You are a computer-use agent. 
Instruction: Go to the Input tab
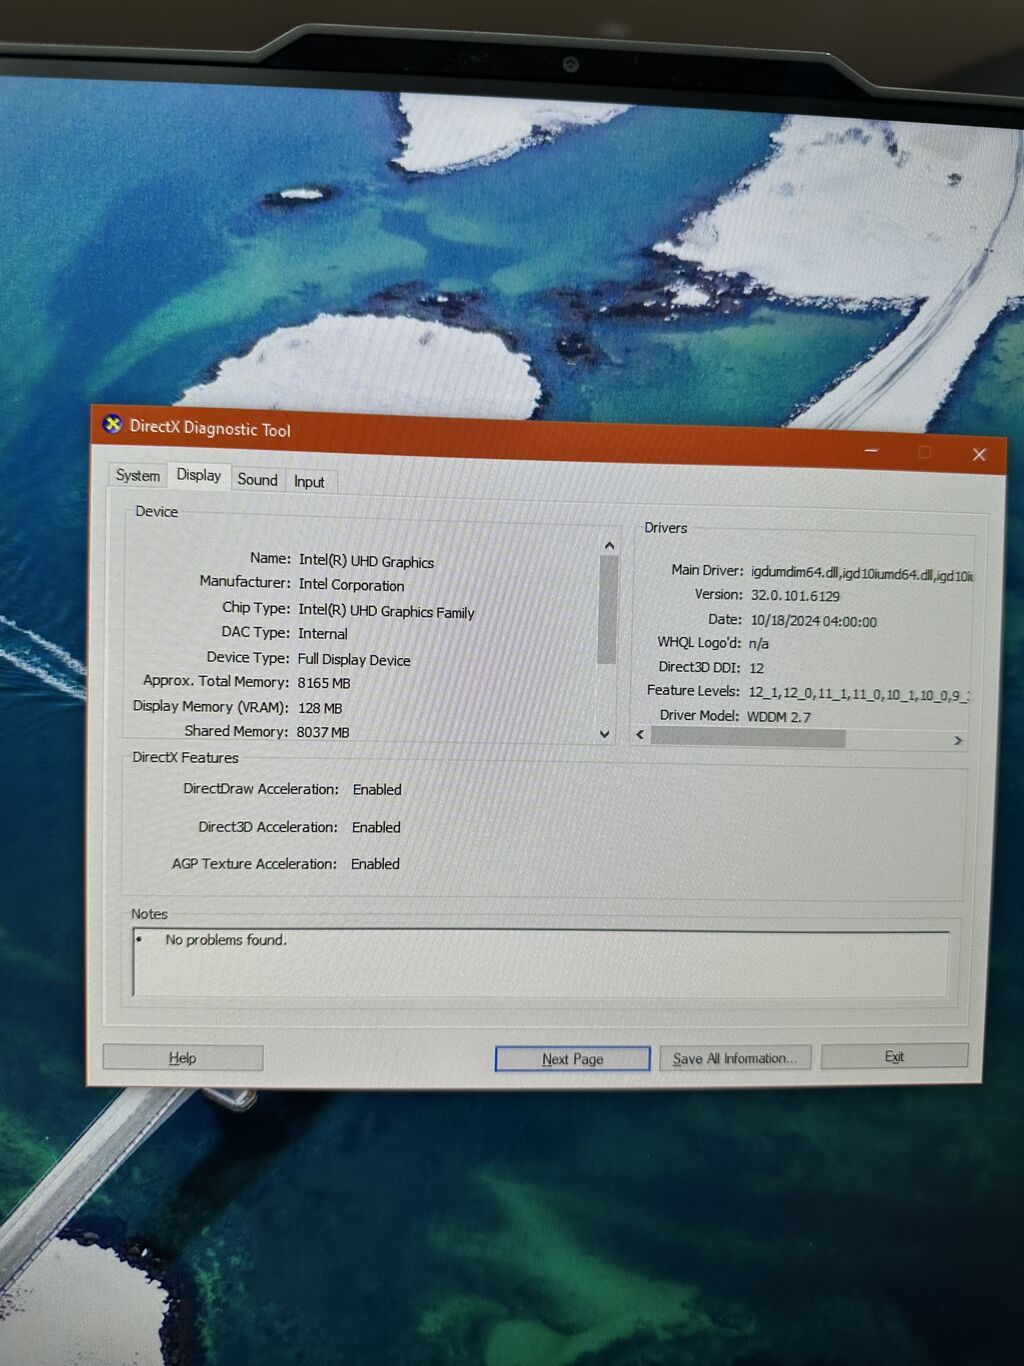[x=309, y=482]
